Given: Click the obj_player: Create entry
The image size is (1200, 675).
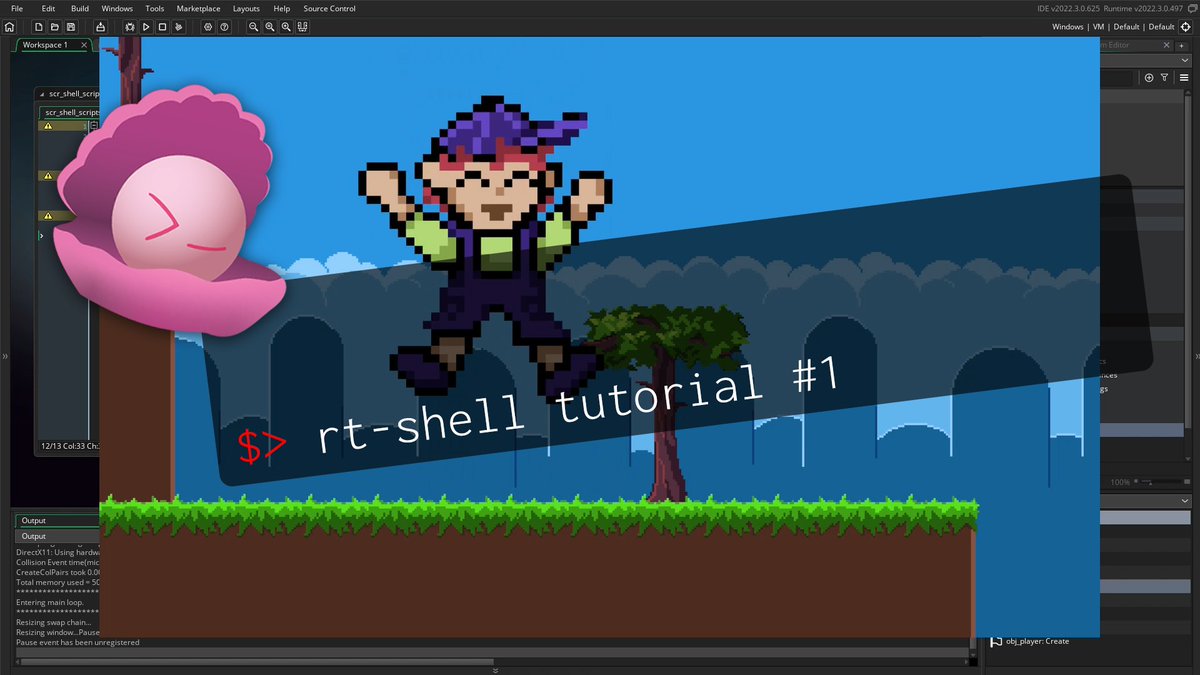Looking at the screenshot, I should 1036,641.
